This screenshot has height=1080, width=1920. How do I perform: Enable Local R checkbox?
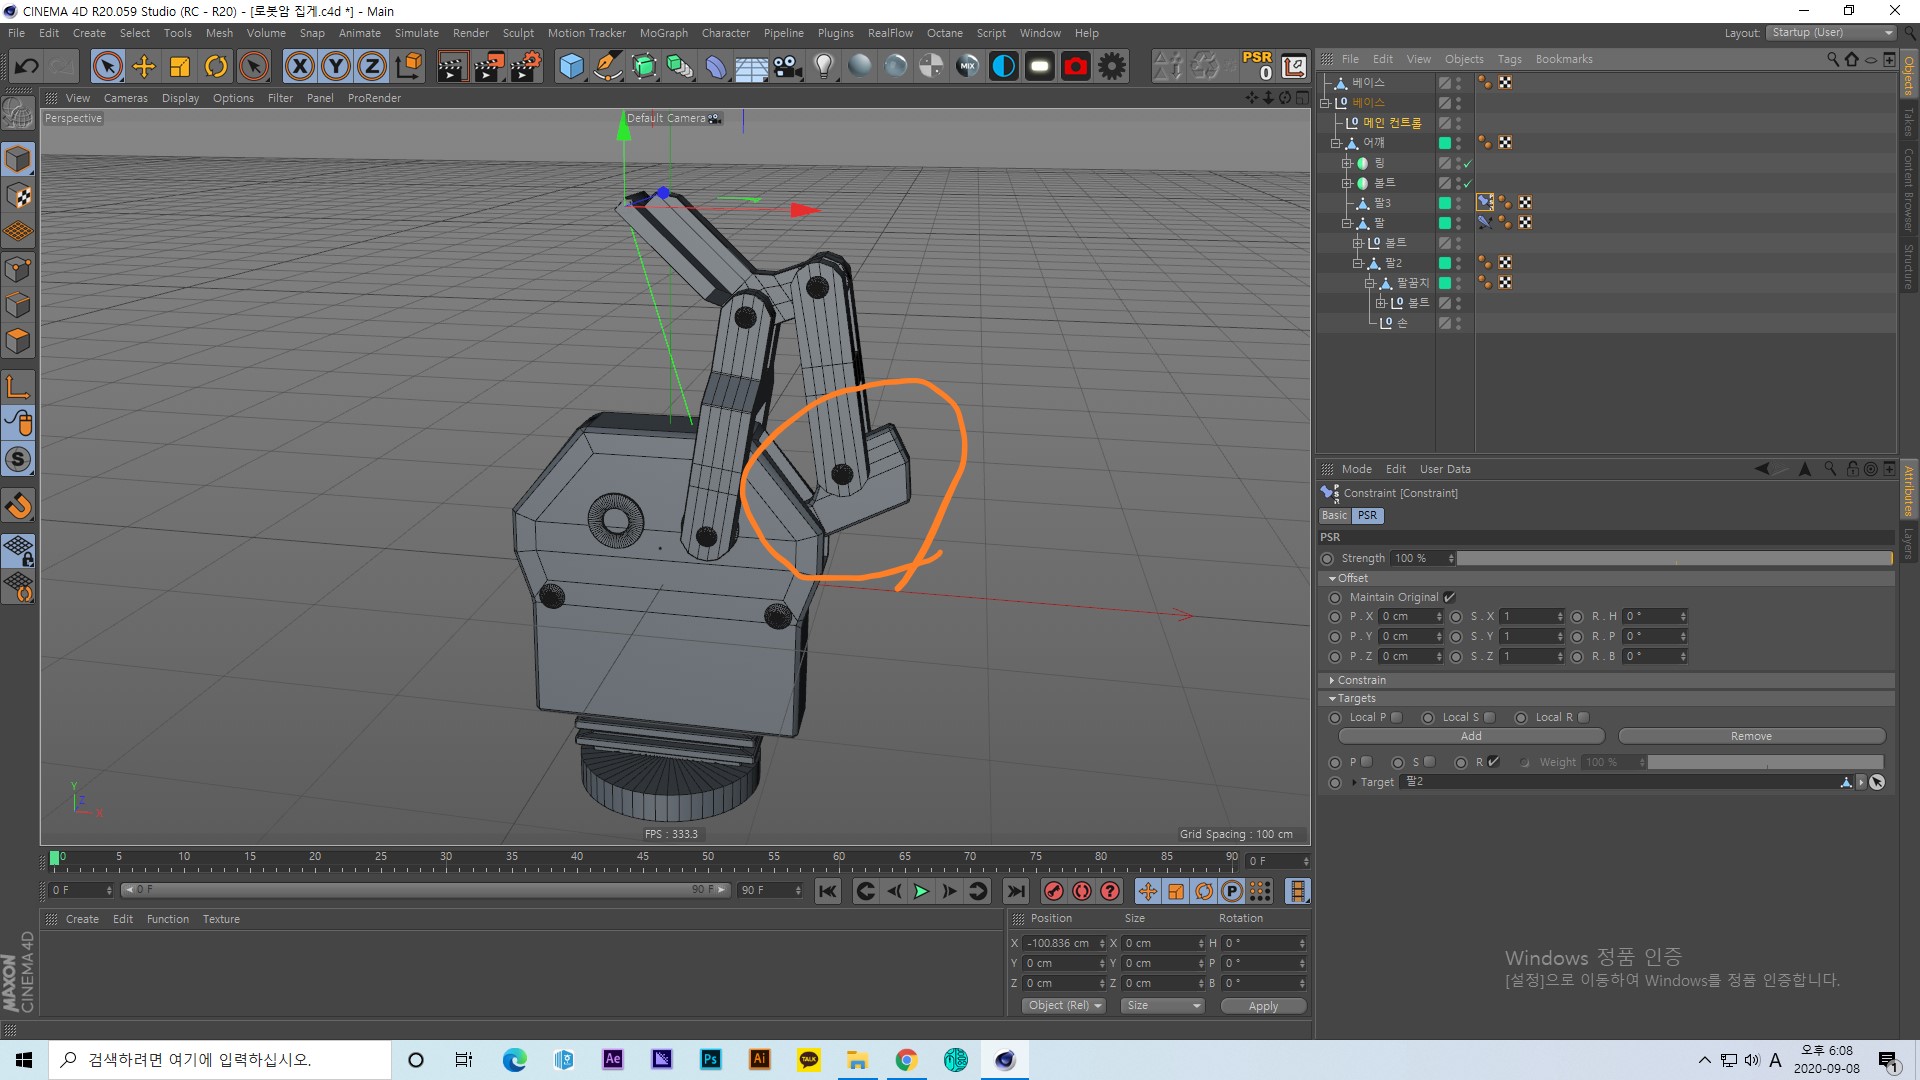tap(1583, 717)
